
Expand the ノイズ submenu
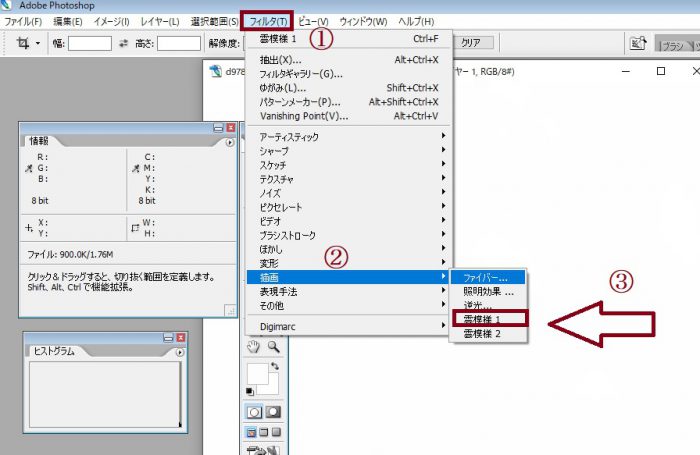pos(349,193)
